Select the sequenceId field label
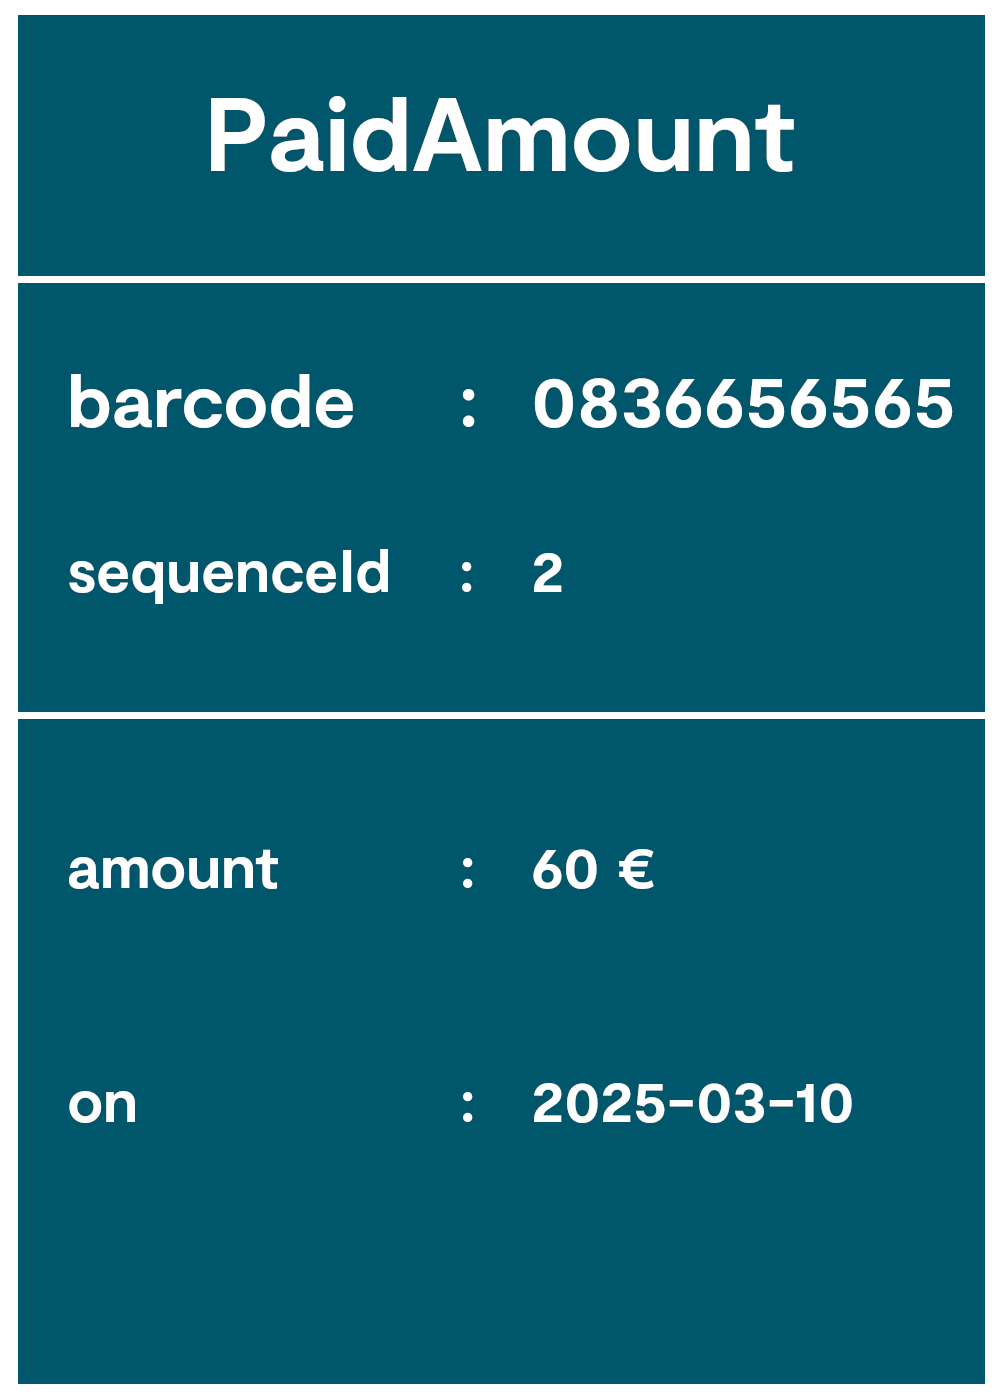The width and height of the screenshot is (1000, 1399). click(228, 574)
